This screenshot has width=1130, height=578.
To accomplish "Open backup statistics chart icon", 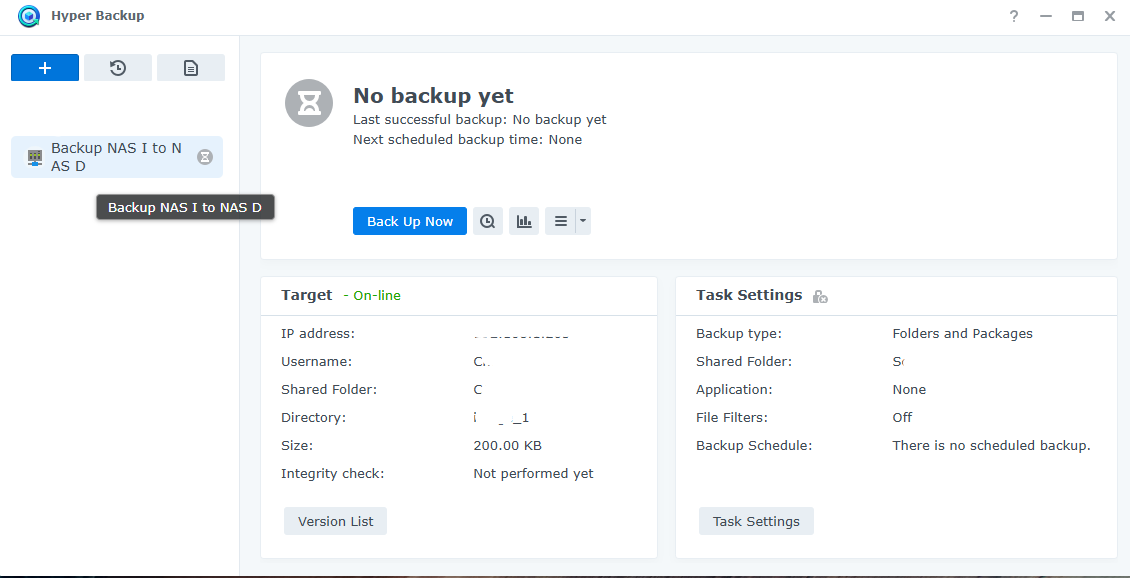I will pos(524,221).
